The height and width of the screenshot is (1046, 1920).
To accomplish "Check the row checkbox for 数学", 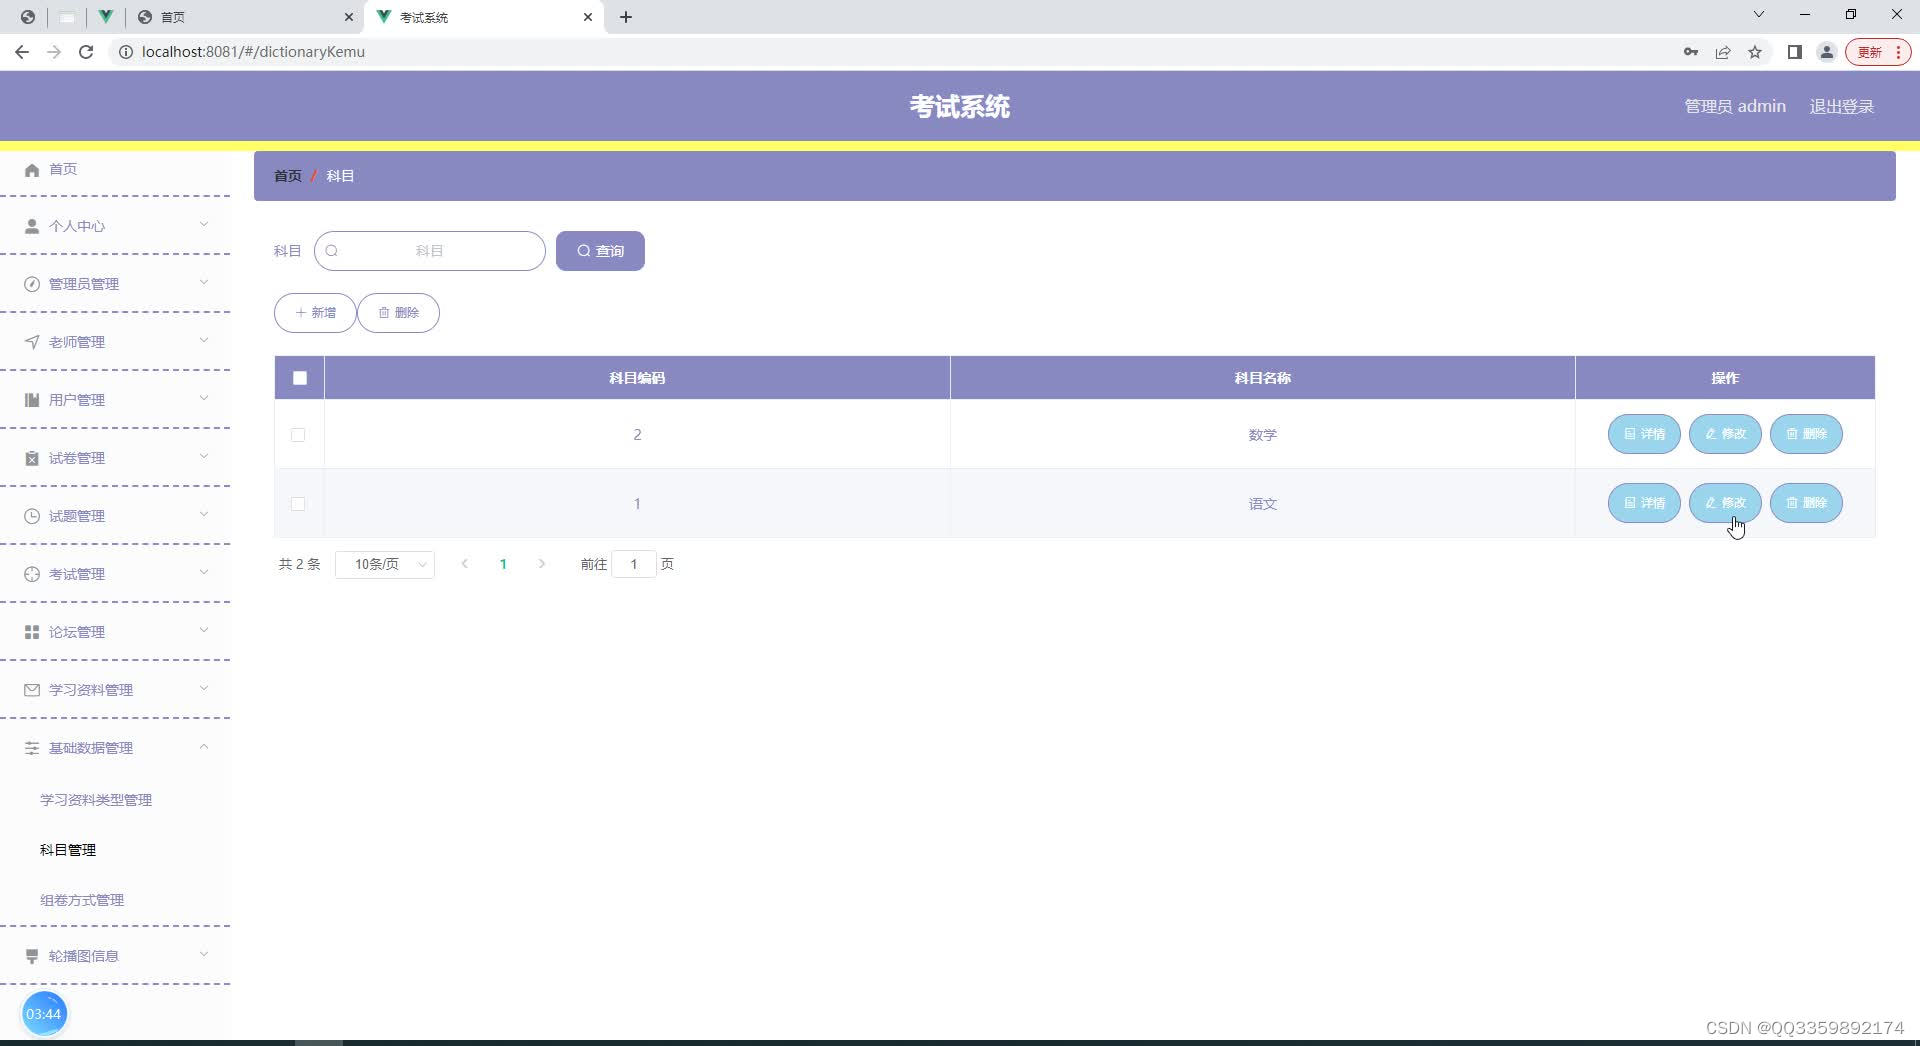I will pyautogui.click(x=298, y=435).
